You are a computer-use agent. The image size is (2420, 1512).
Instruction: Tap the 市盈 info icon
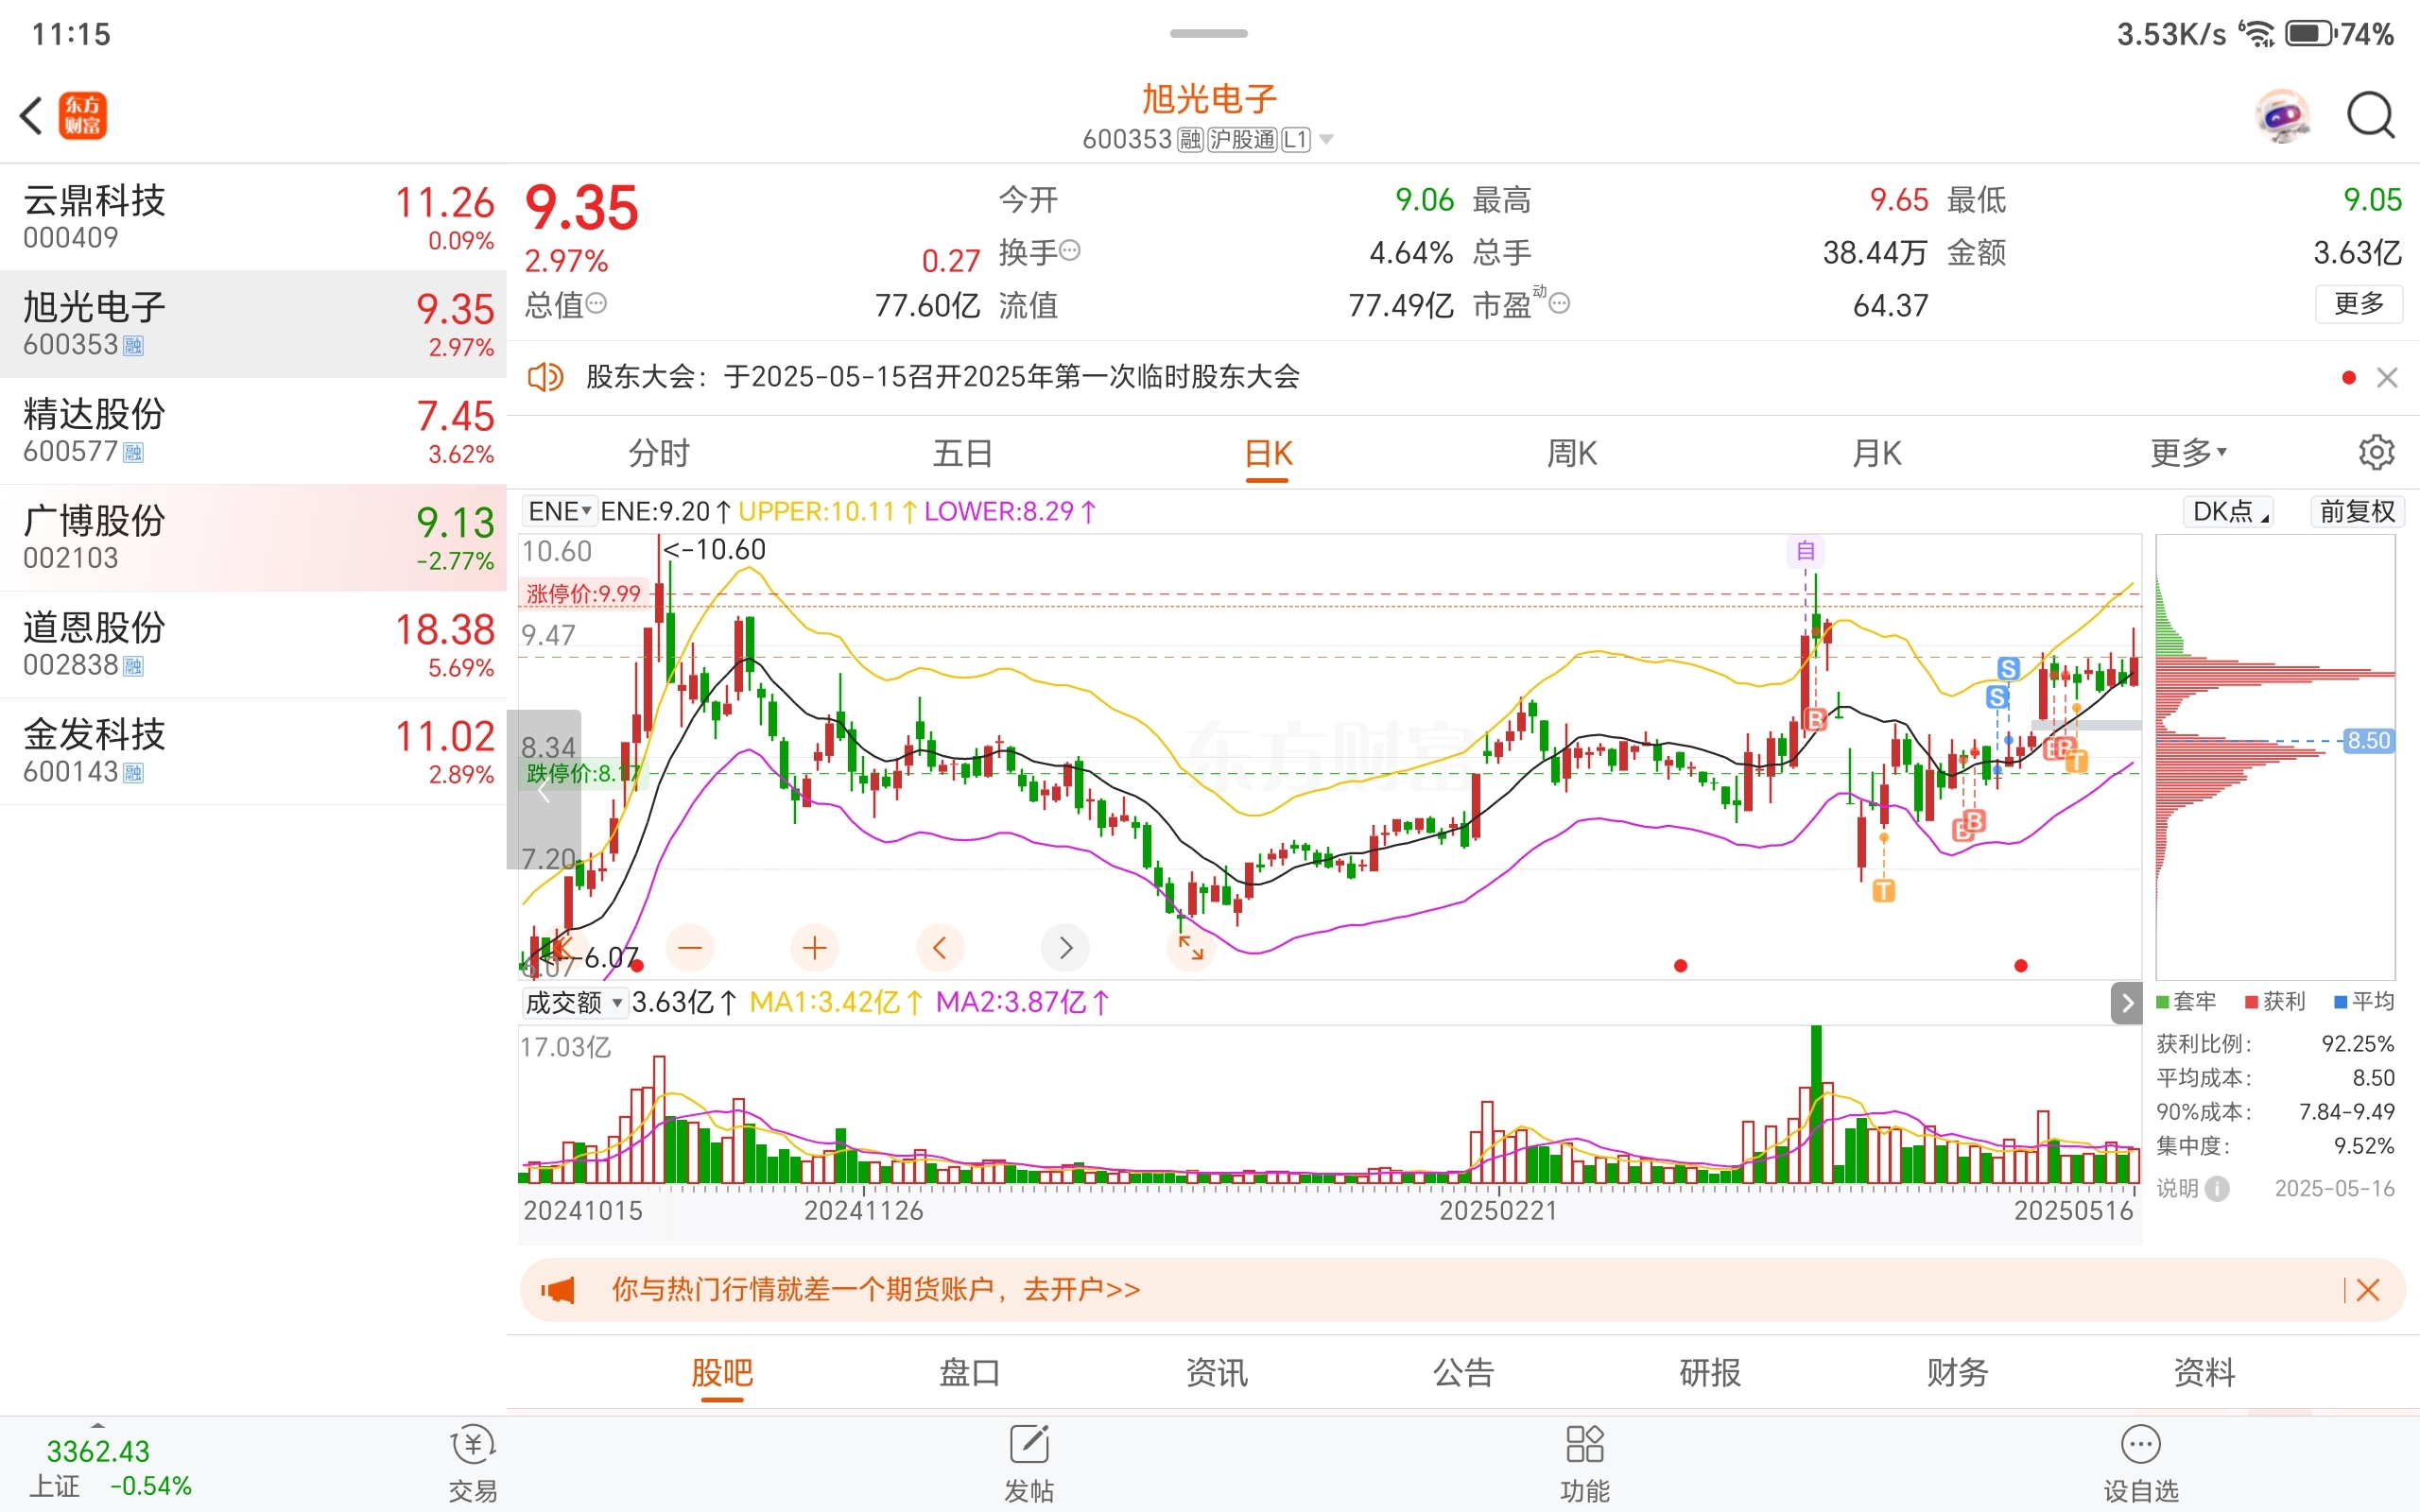pyautogui.click(x=1559, y=303)
